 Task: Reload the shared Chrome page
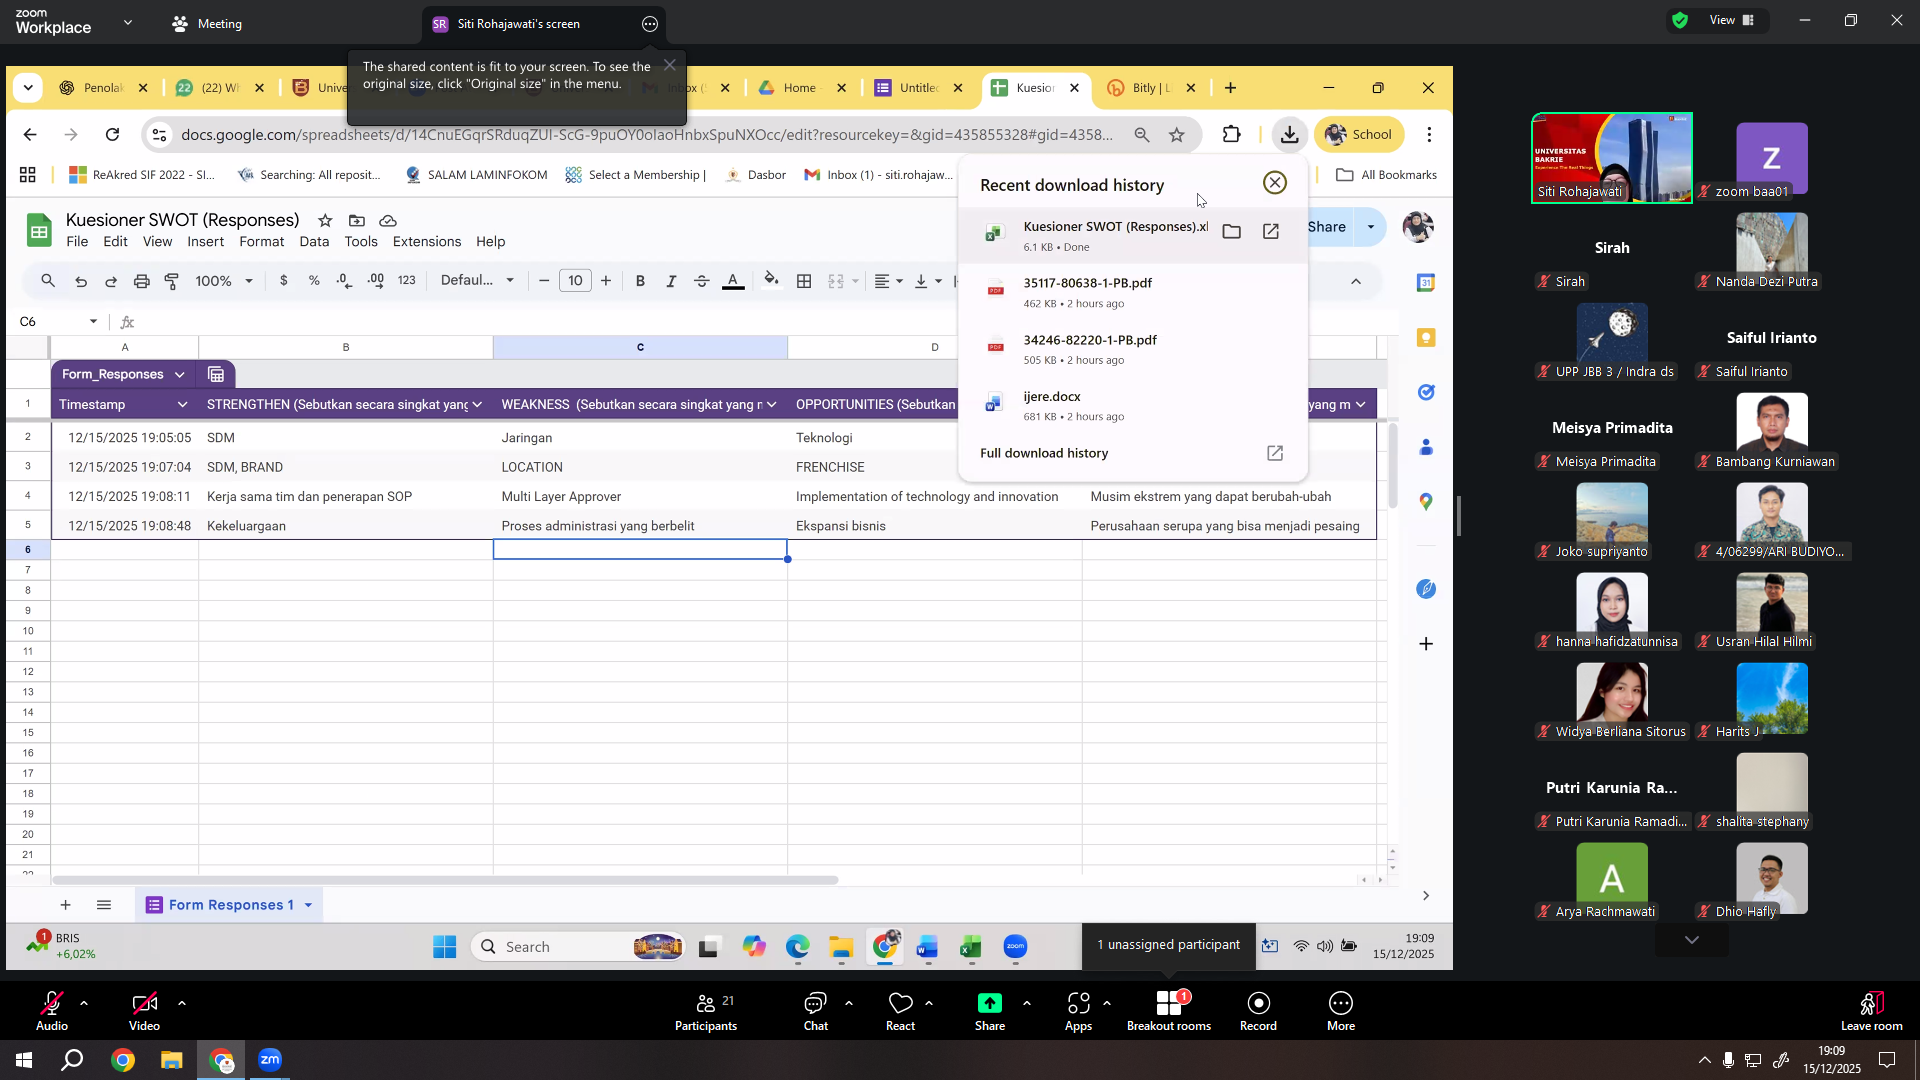112,135
